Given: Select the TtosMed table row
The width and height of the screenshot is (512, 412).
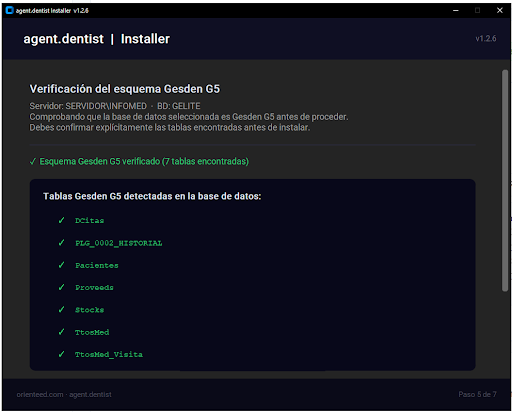Looking at the screenshot, I should point(92,332).
